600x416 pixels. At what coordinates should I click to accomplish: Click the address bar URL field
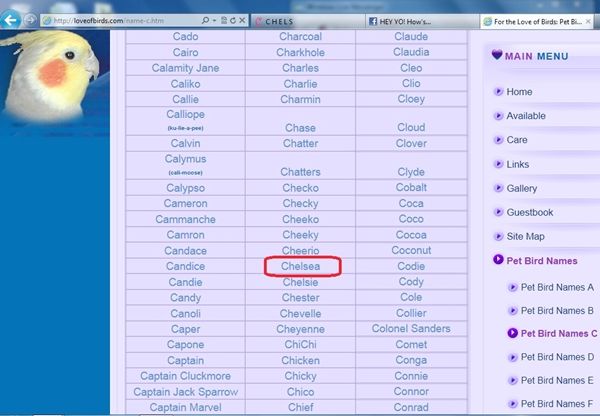pyautogui.click(x=120, y=20)
